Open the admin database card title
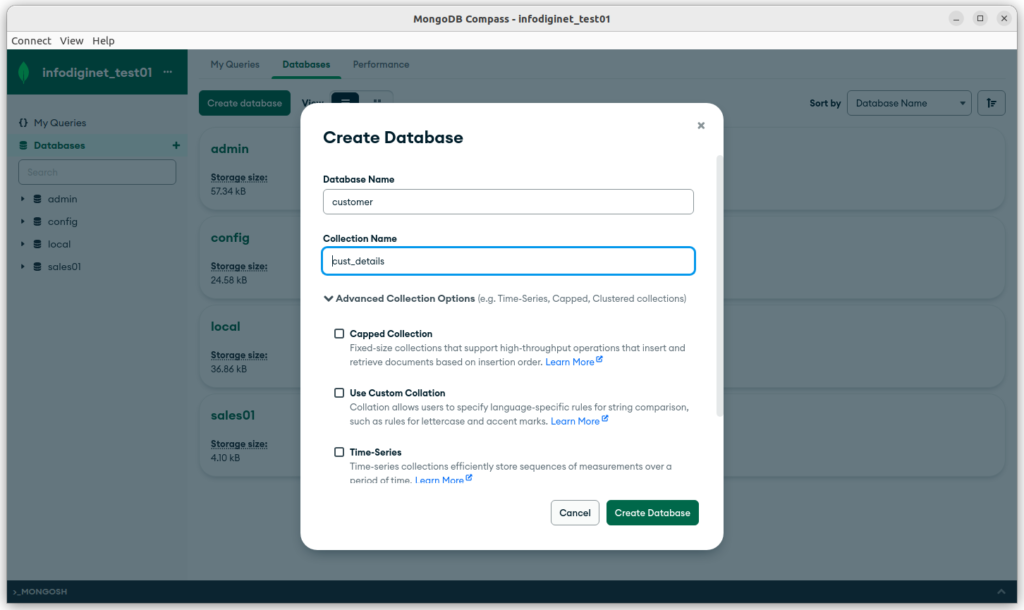 click(x=229, y=149)
